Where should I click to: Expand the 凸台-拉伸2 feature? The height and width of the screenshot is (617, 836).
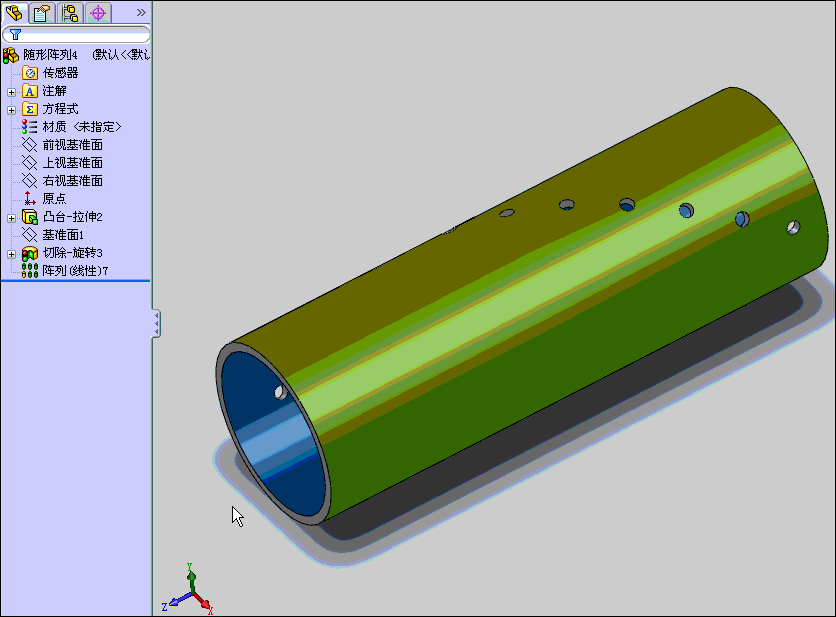pyautogui.click(x=11, y=218)
